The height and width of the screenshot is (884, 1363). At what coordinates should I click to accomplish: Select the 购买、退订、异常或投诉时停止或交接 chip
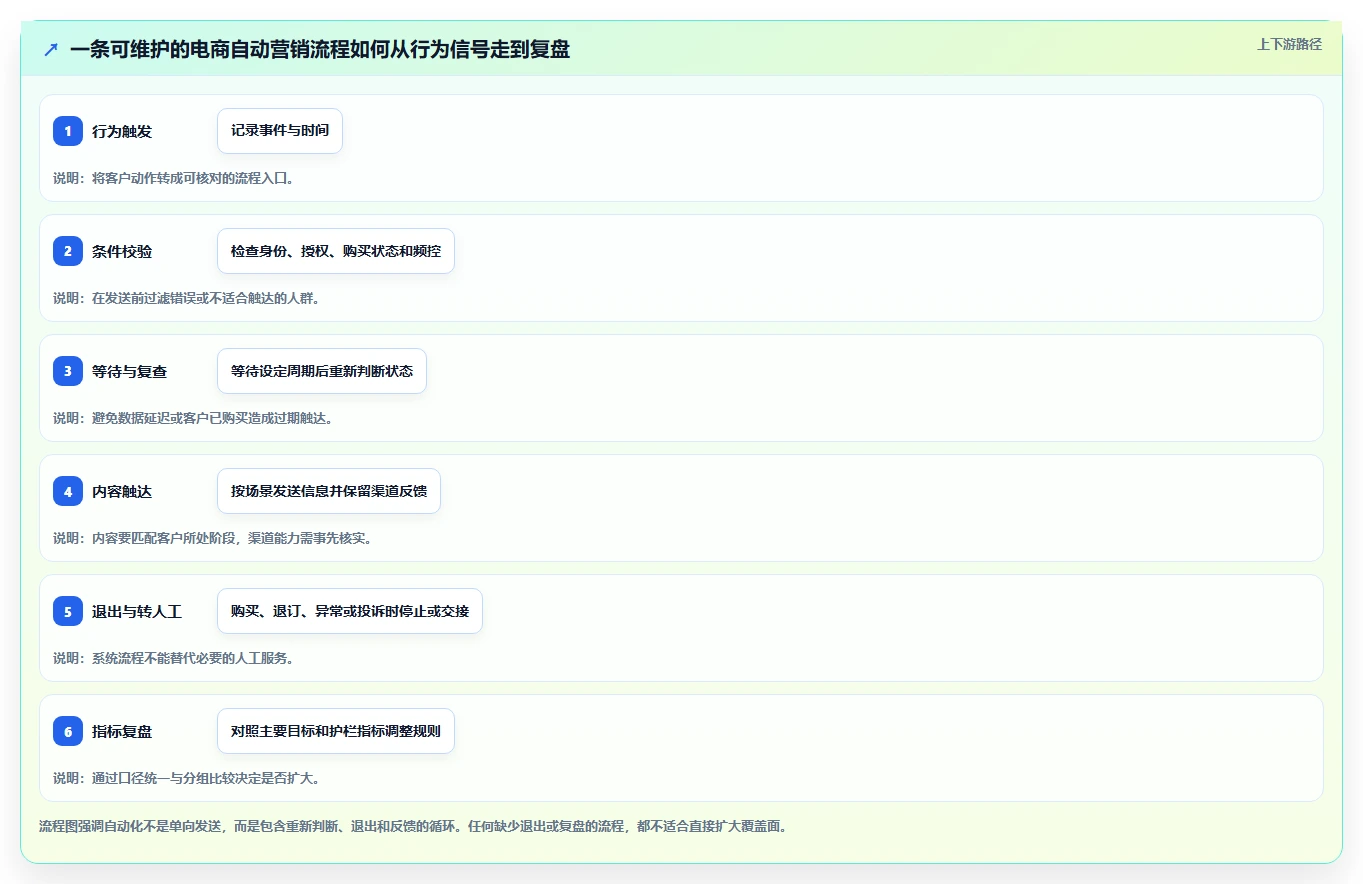[x=350, y=611]
